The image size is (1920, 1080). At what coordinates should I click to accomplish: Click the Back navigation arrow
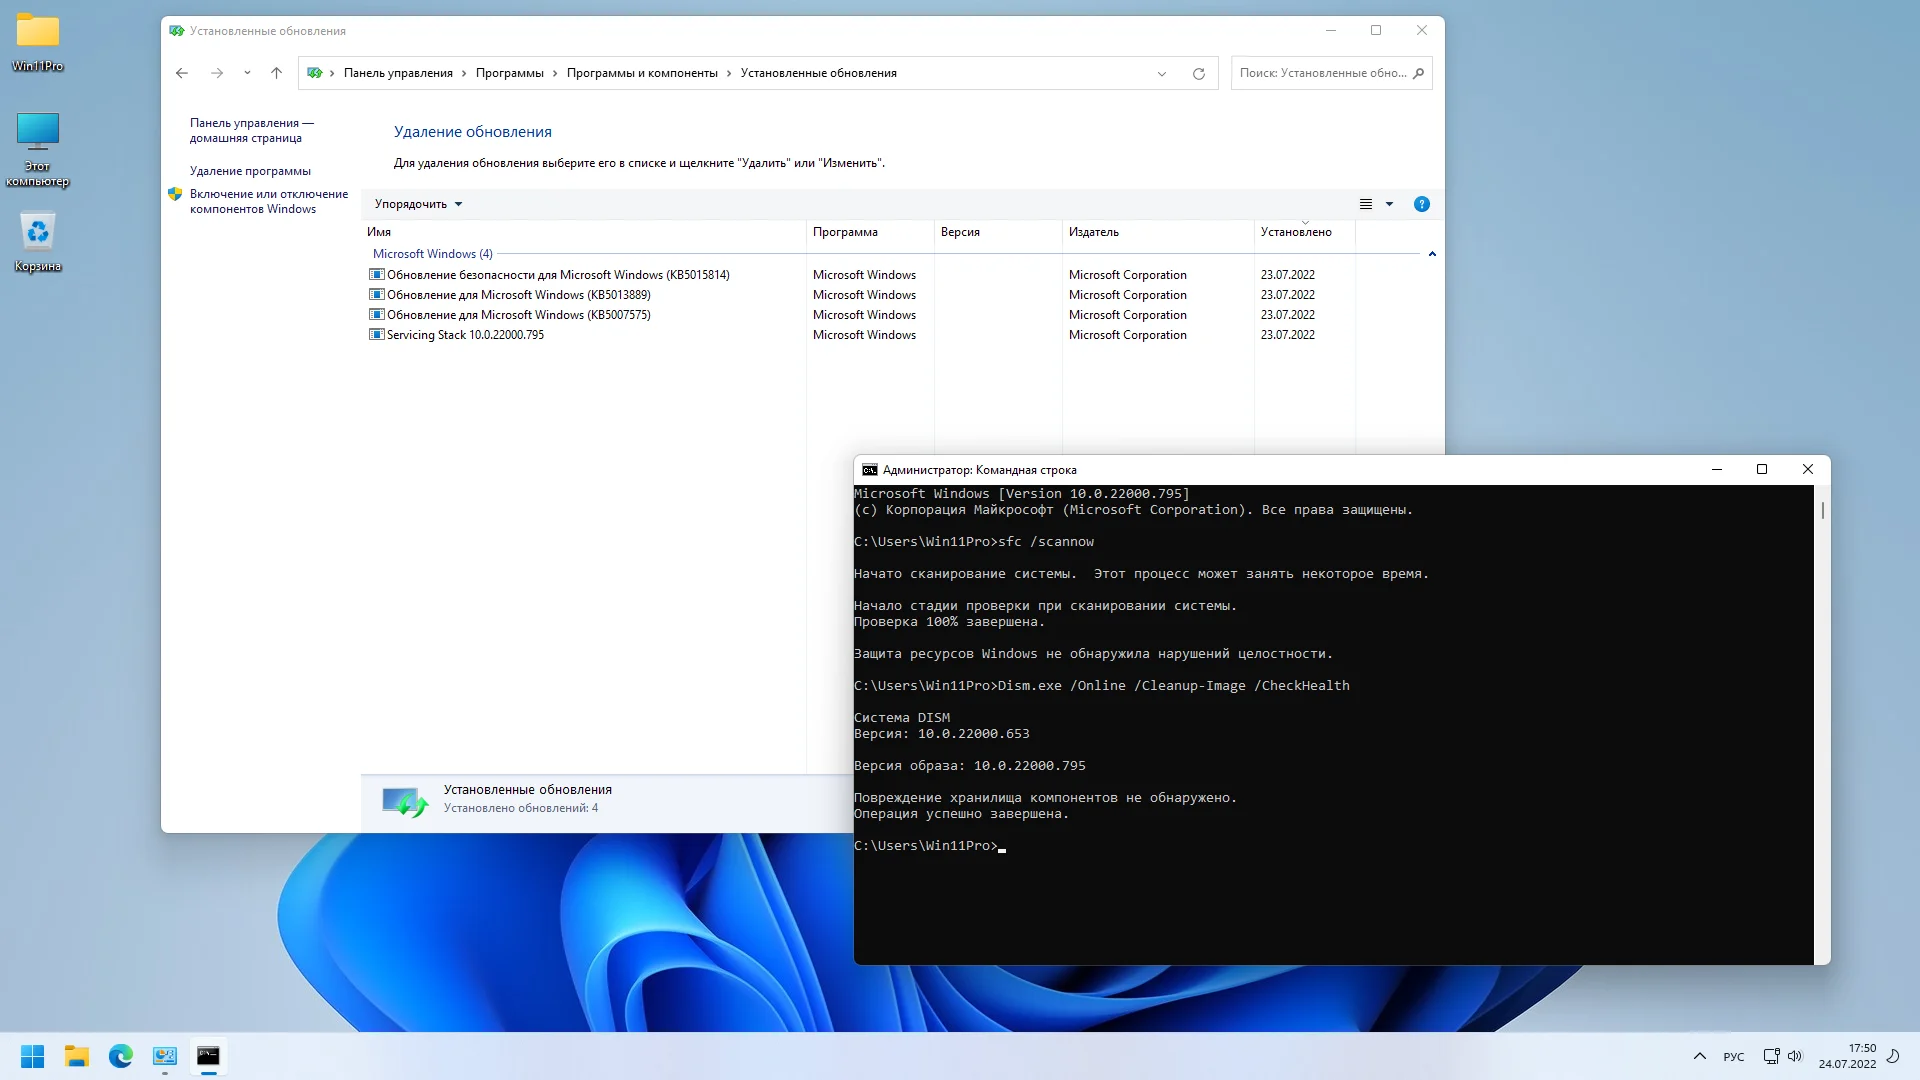click(x=182, y=73)
